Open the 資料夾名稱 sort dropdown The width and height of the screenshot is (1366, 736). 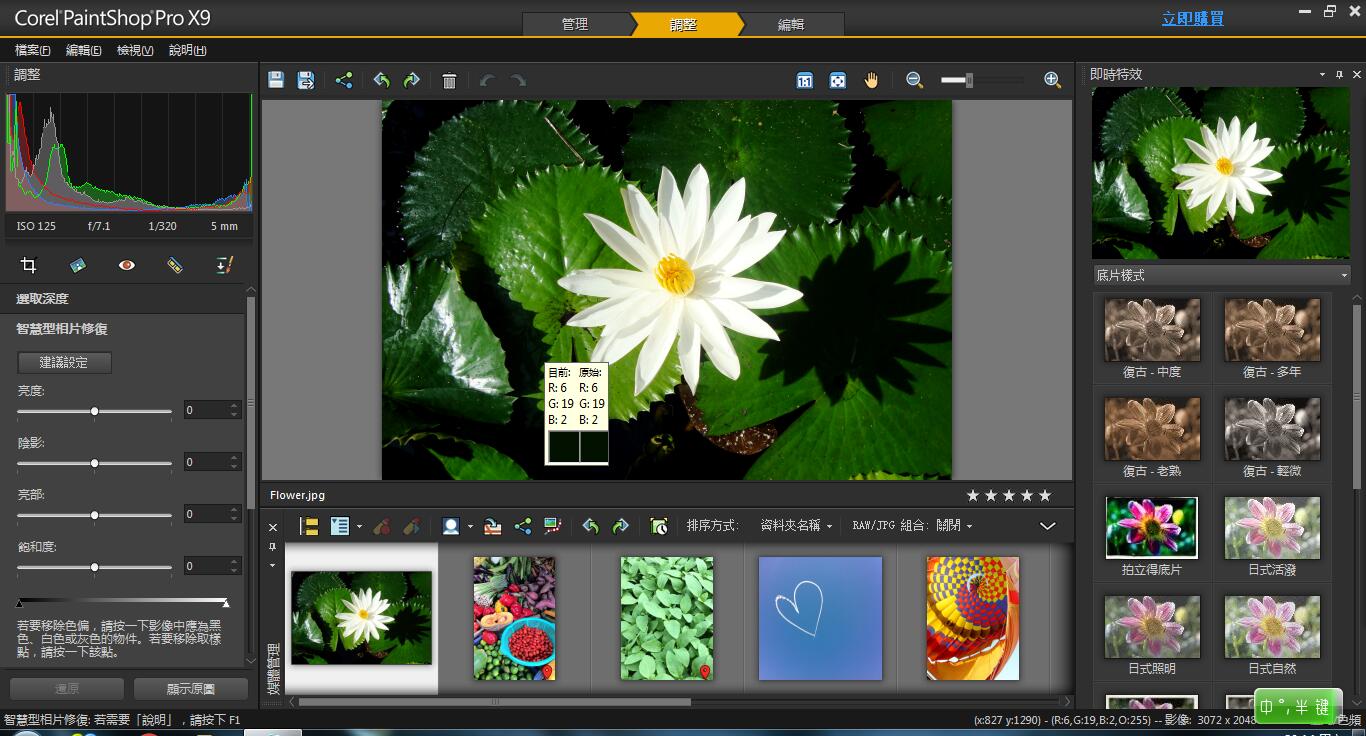(x=796, y=526)
